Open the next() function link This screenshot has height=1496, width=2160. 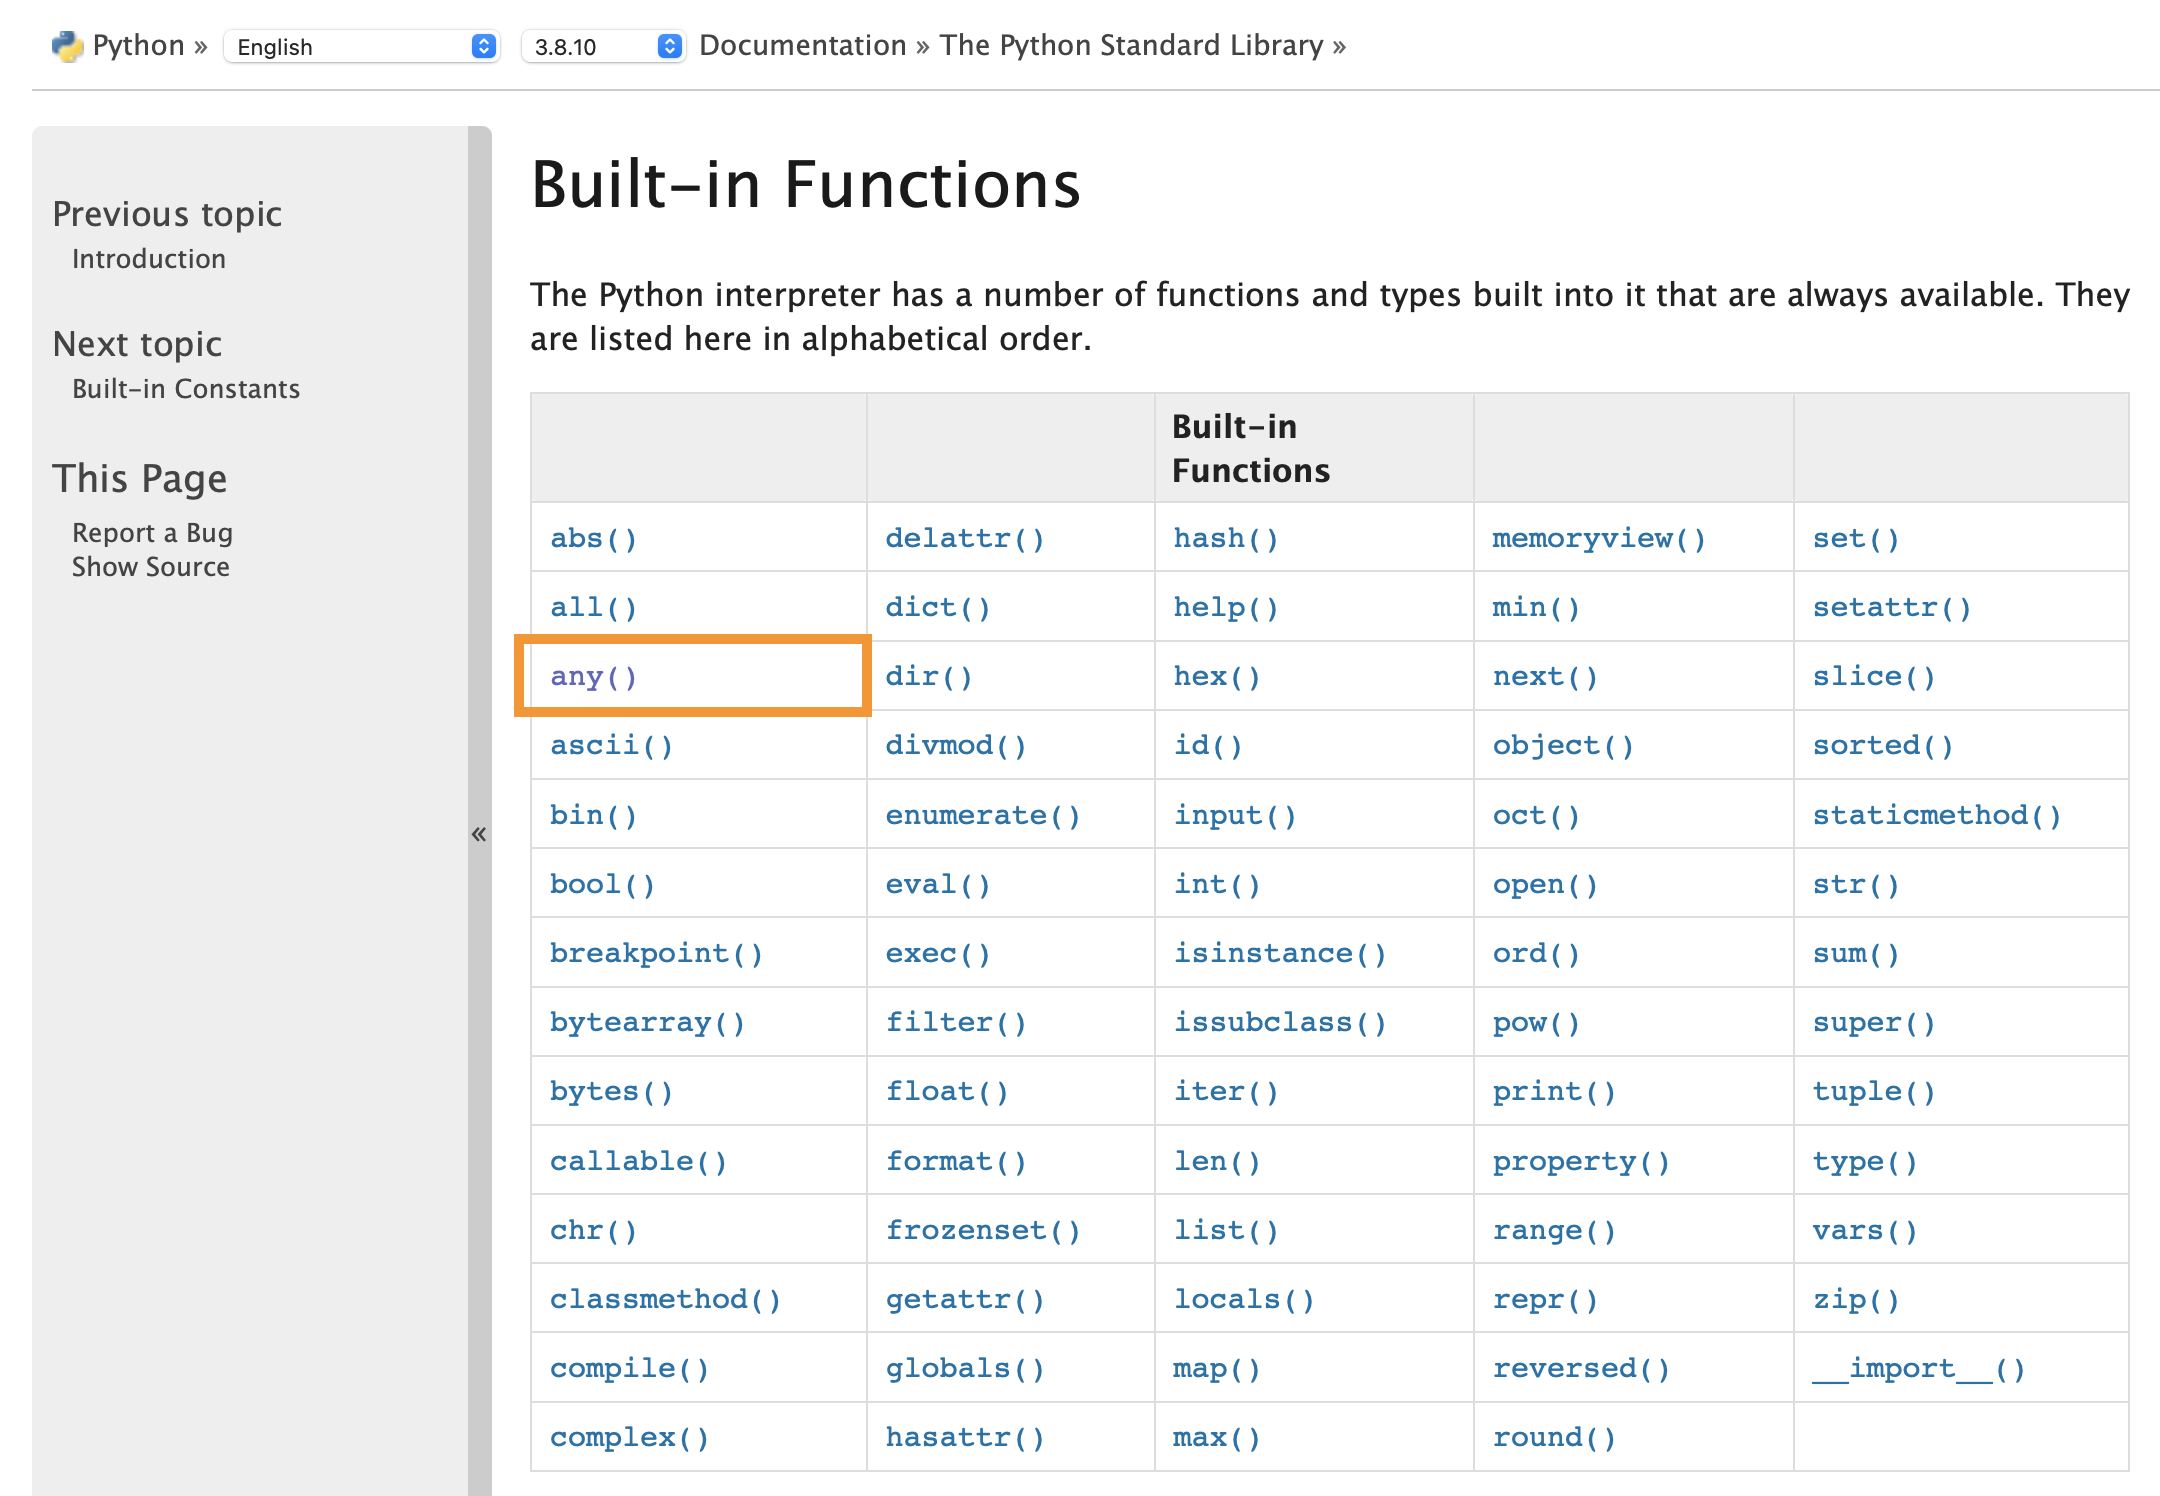click(1545, 676)
